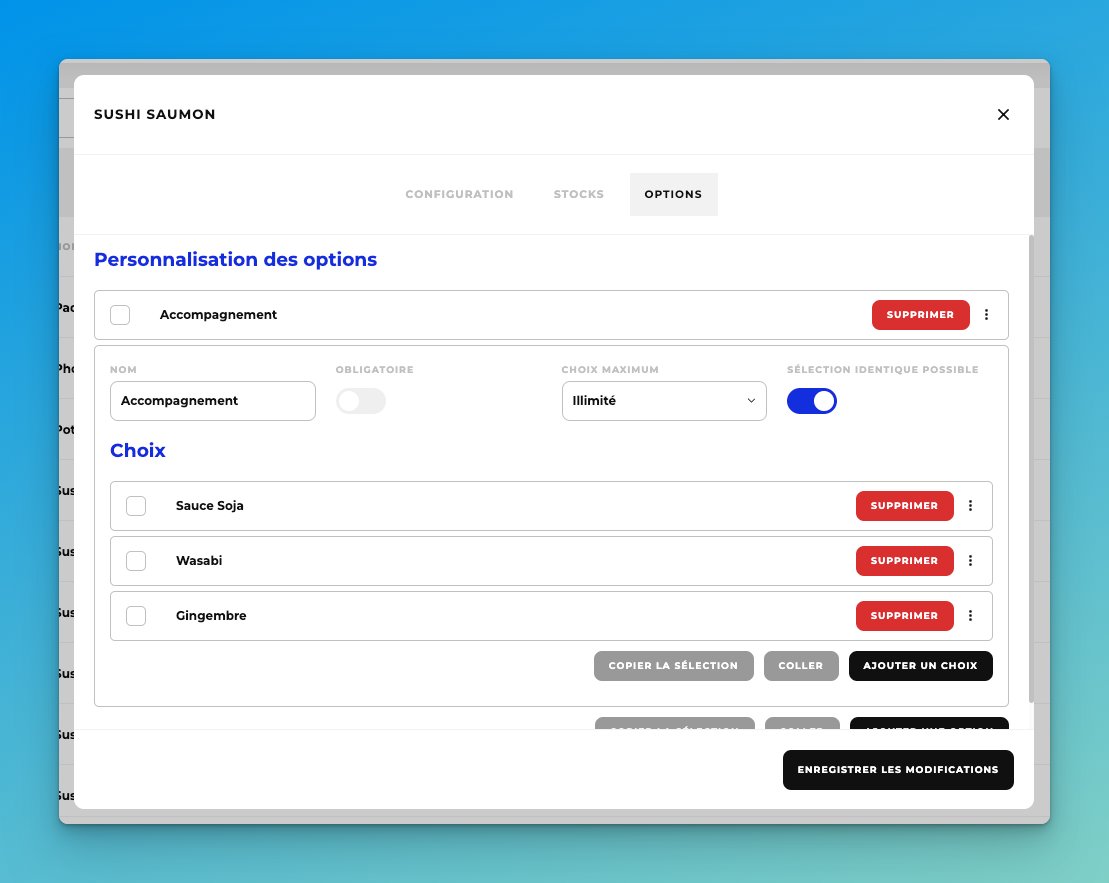
Task: Delete Gingembre using Supprimer
Action: point(905,616)
